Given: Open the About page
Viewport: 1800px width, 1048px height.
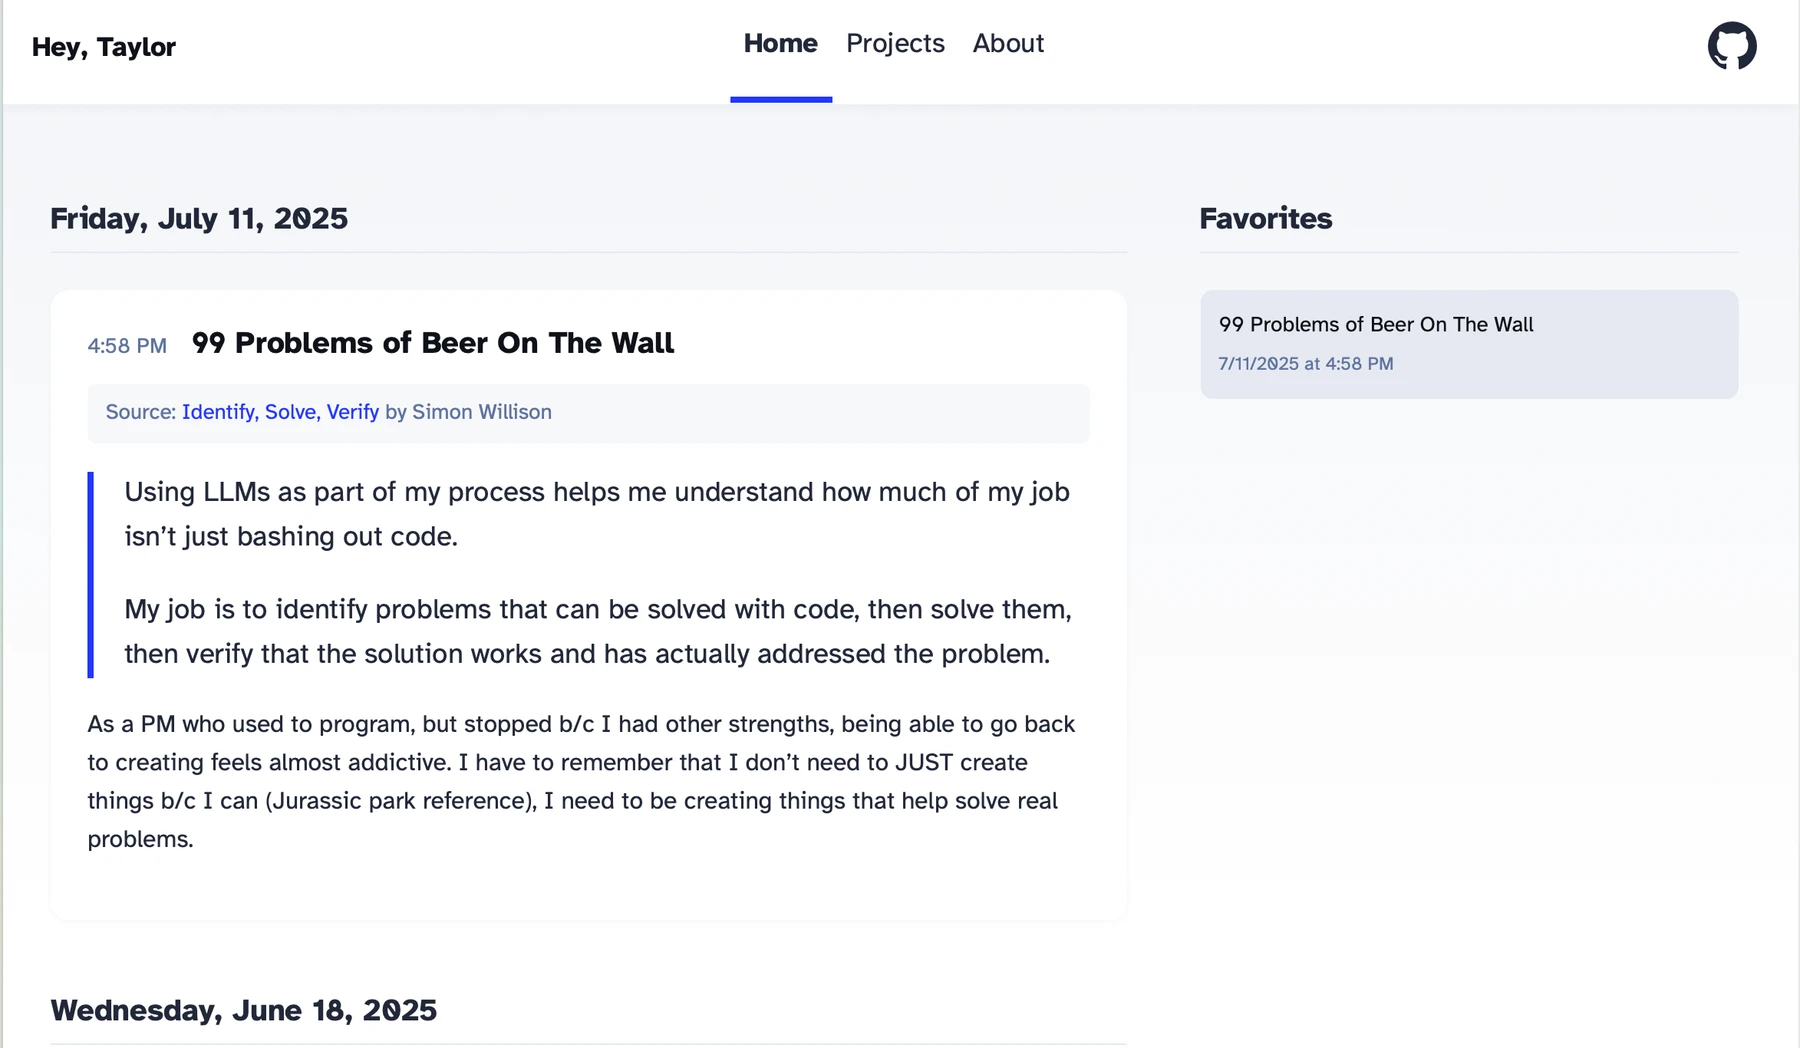Looking at the screenshot, I should (x=1008, y=44).
